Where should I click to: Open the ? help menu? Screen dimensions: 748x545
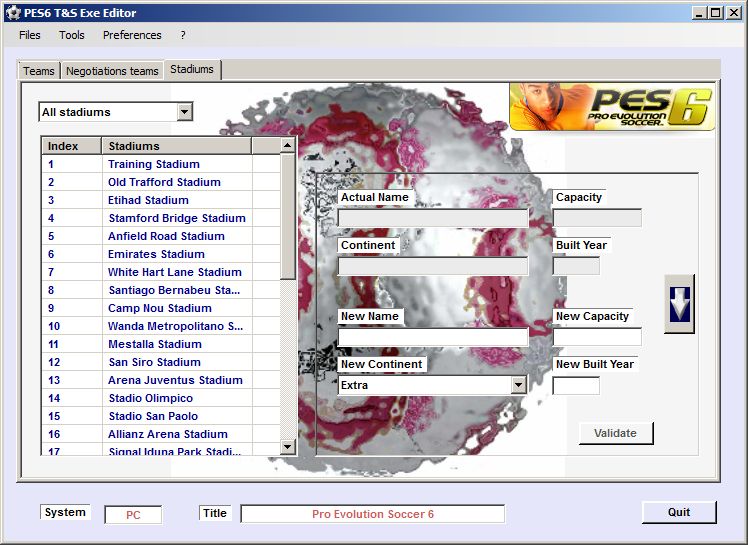coord(183,35)
